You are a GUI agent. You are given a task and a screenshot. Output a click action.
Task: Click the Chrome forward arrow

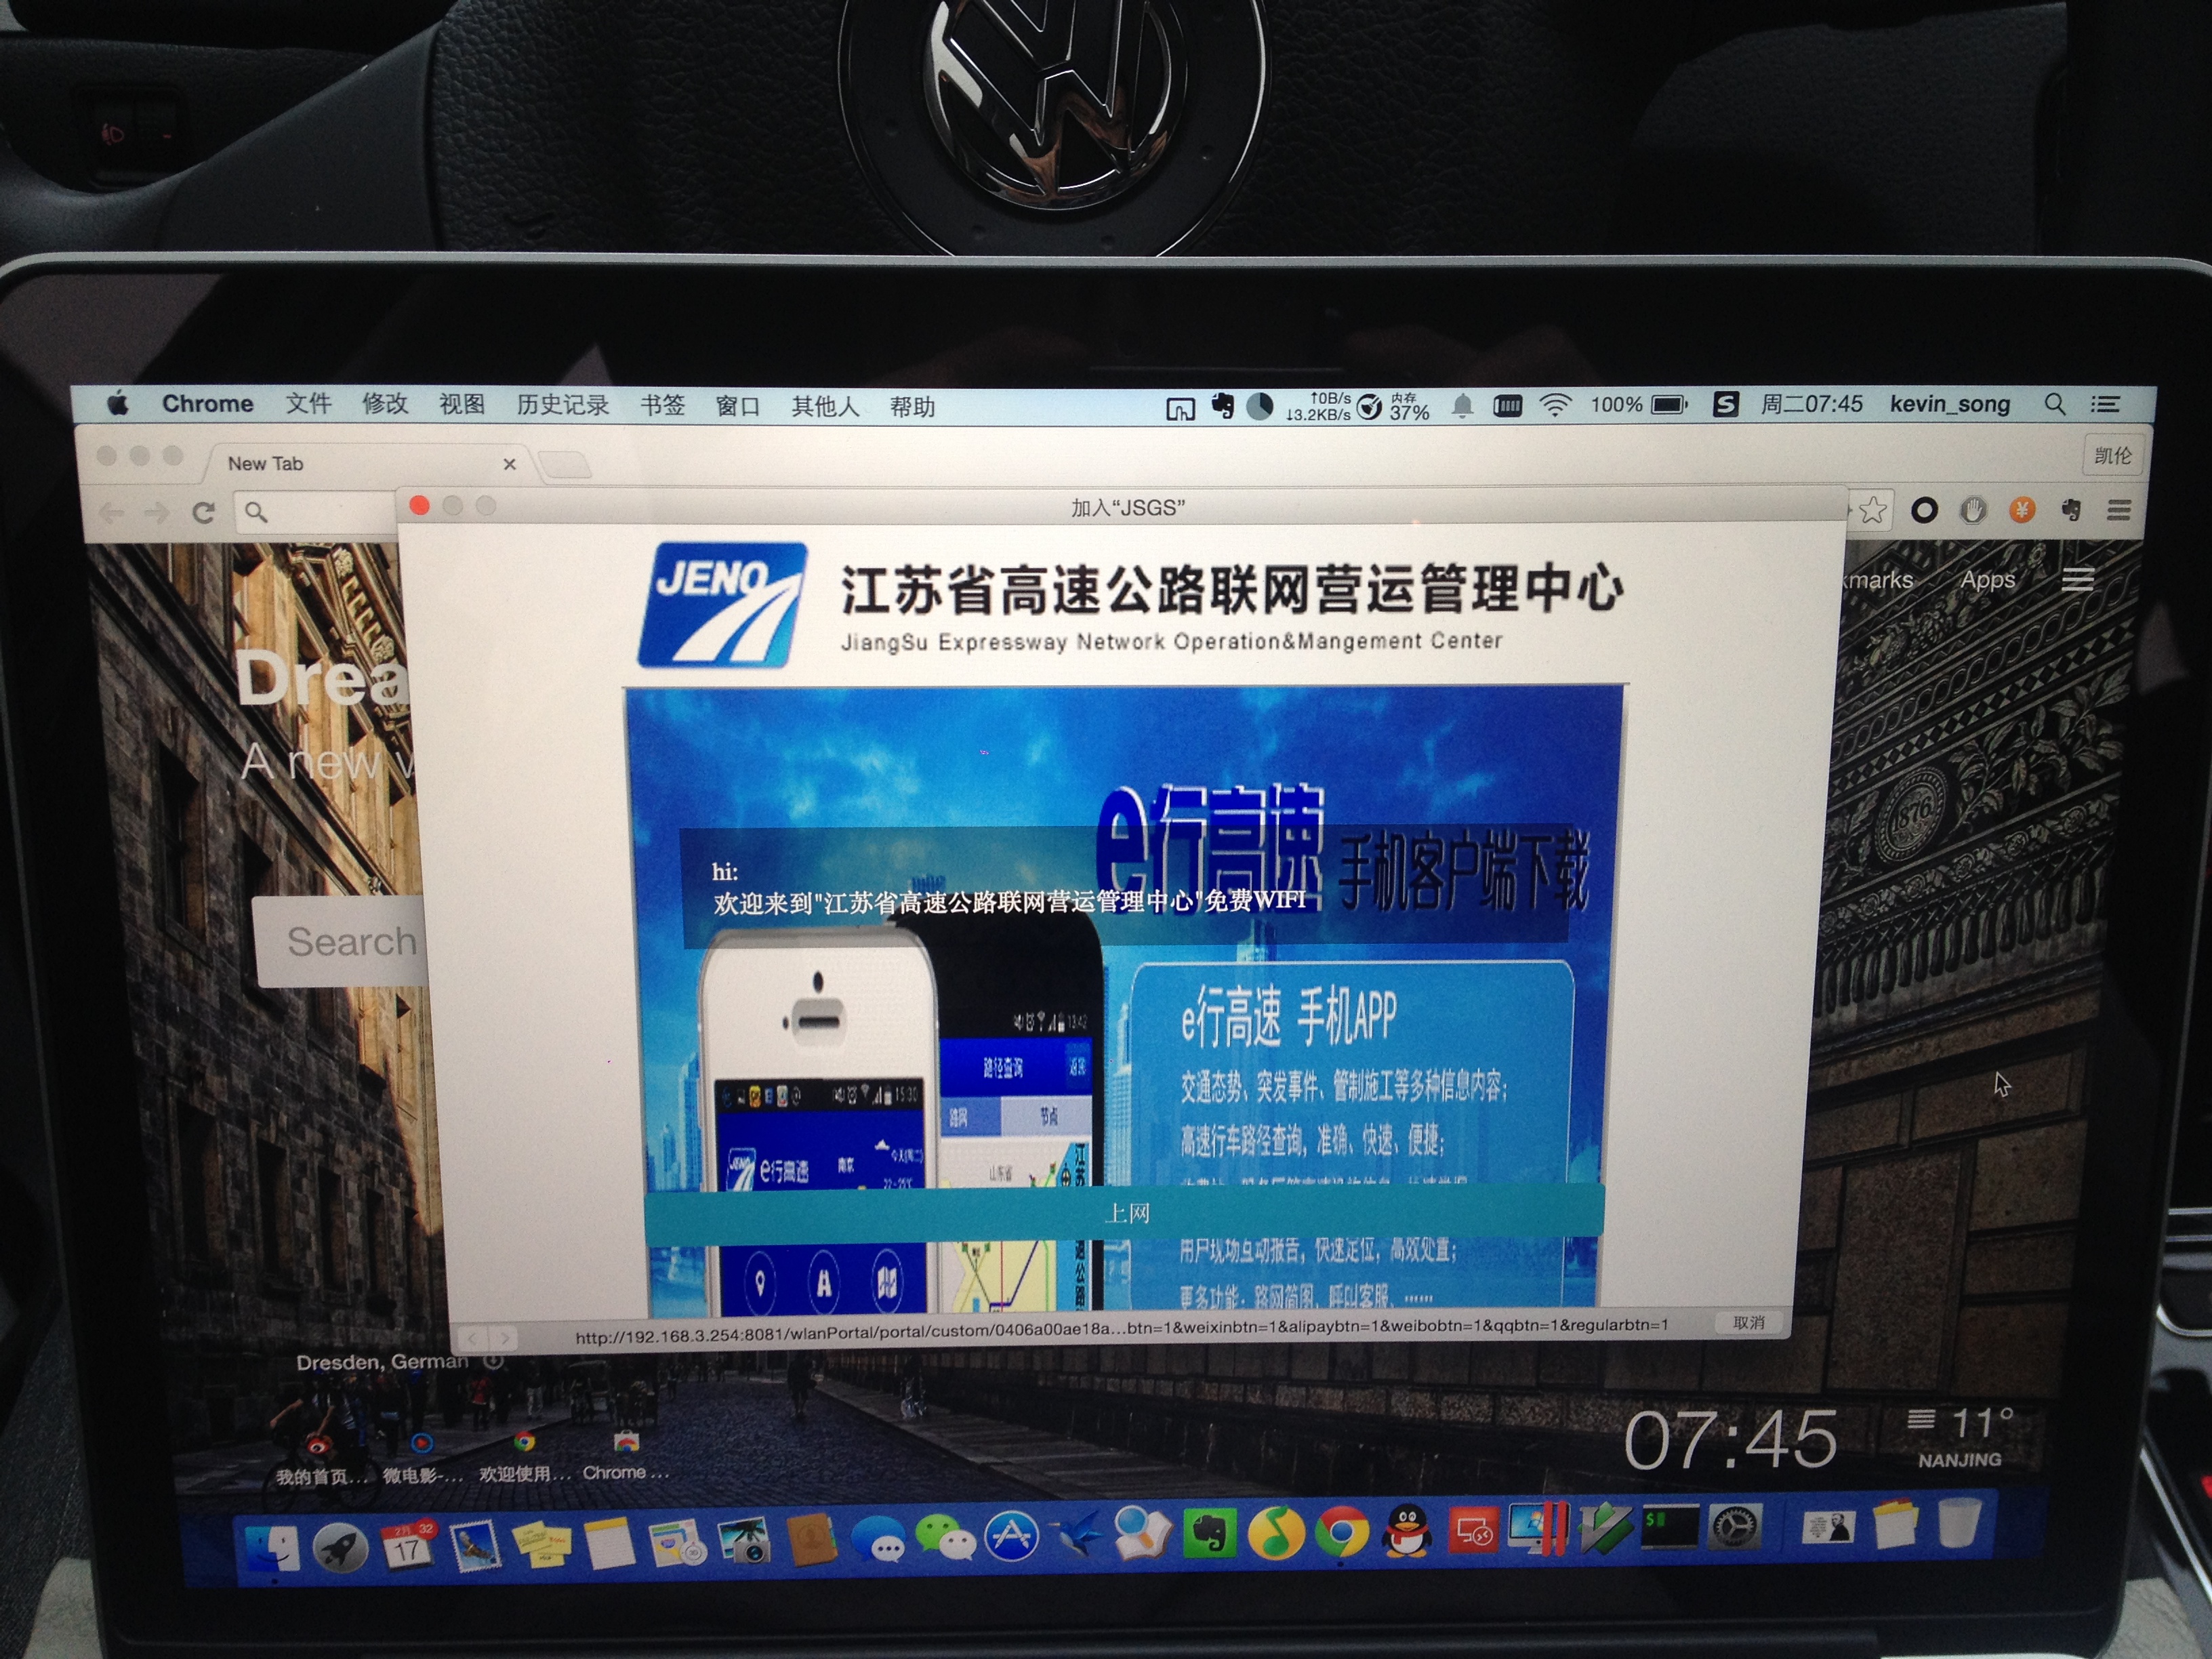pos(156,514)
